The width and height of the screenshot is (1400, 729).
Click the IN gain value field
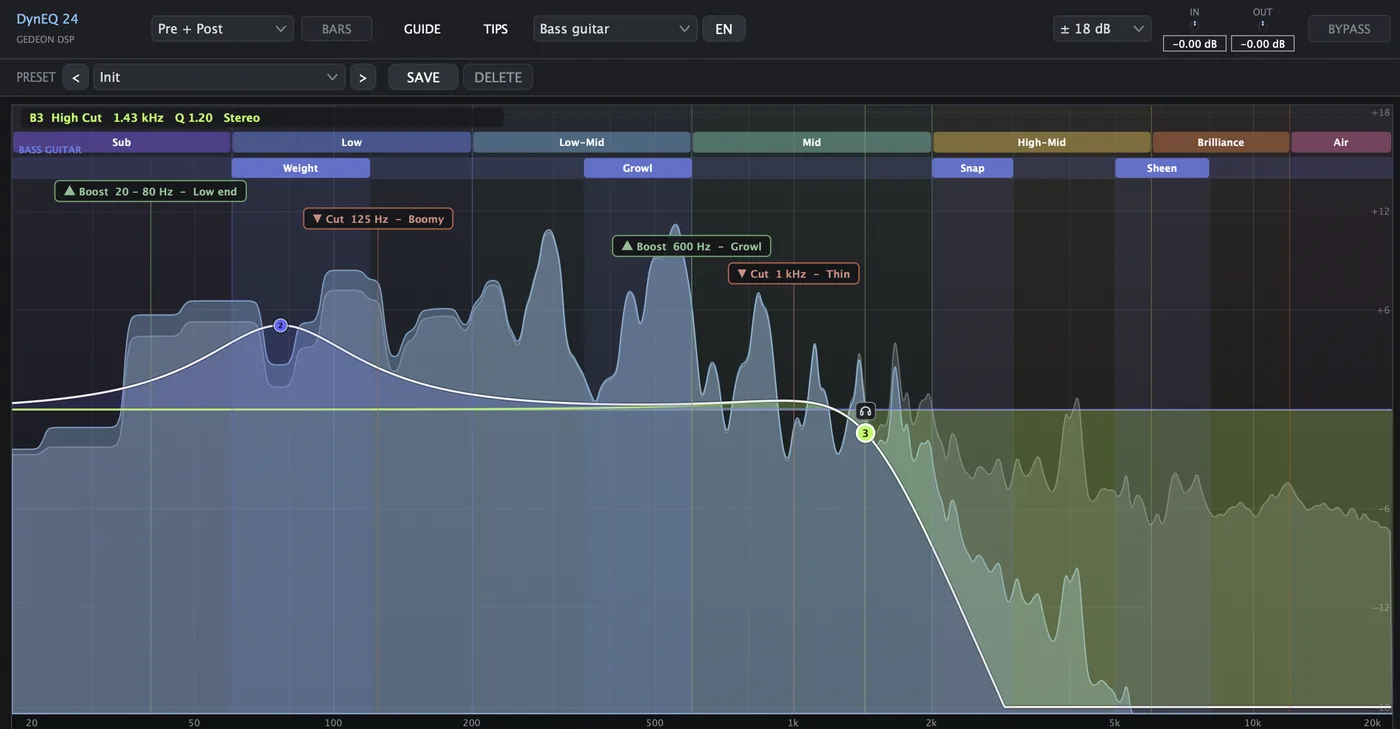(x=1194, y=44)
